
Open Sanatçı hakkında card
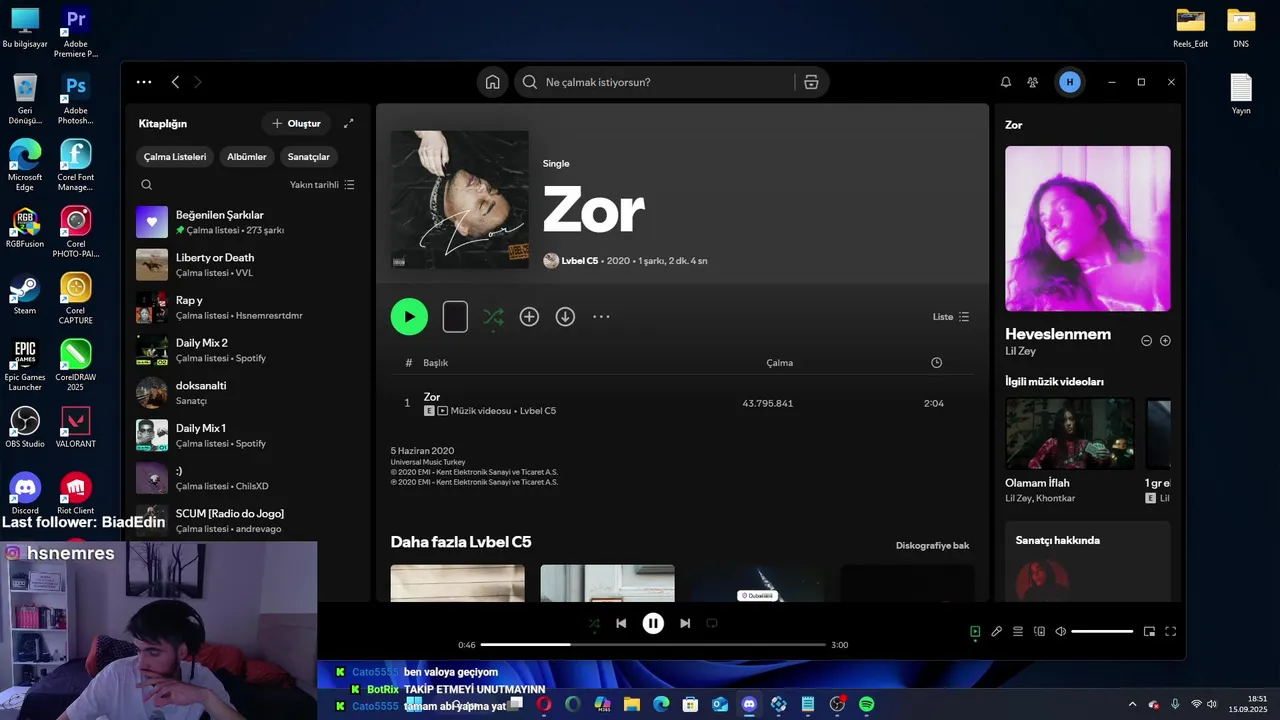1088,560
